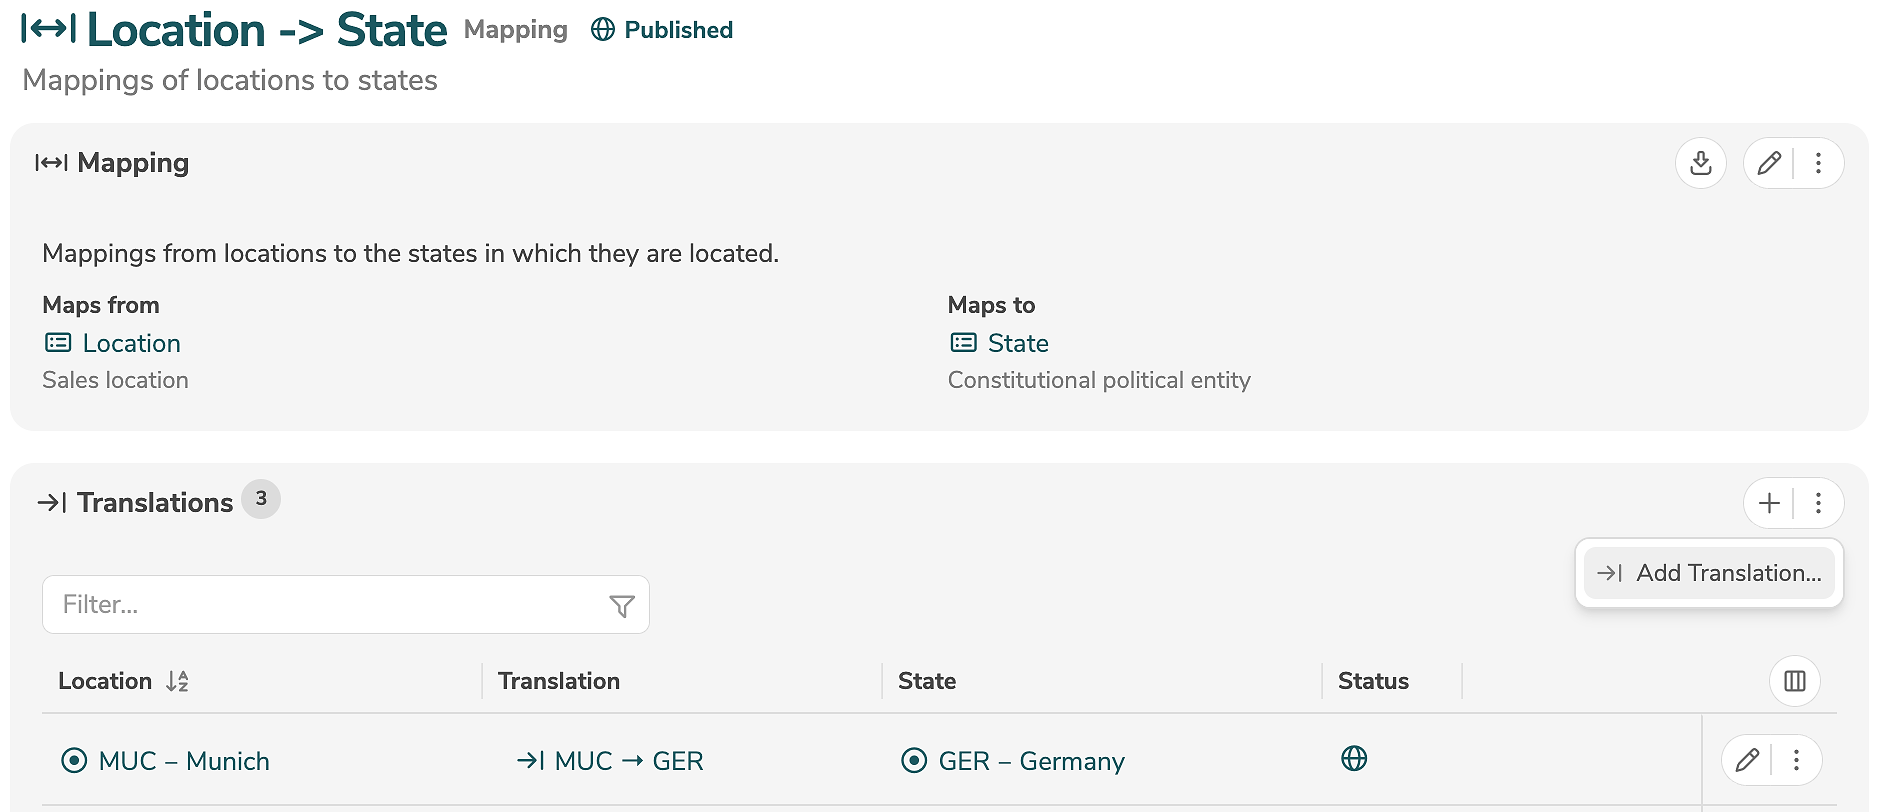Click the Published status badge
The height and width of the screenshot is (812, 1882).
(662, 30)
